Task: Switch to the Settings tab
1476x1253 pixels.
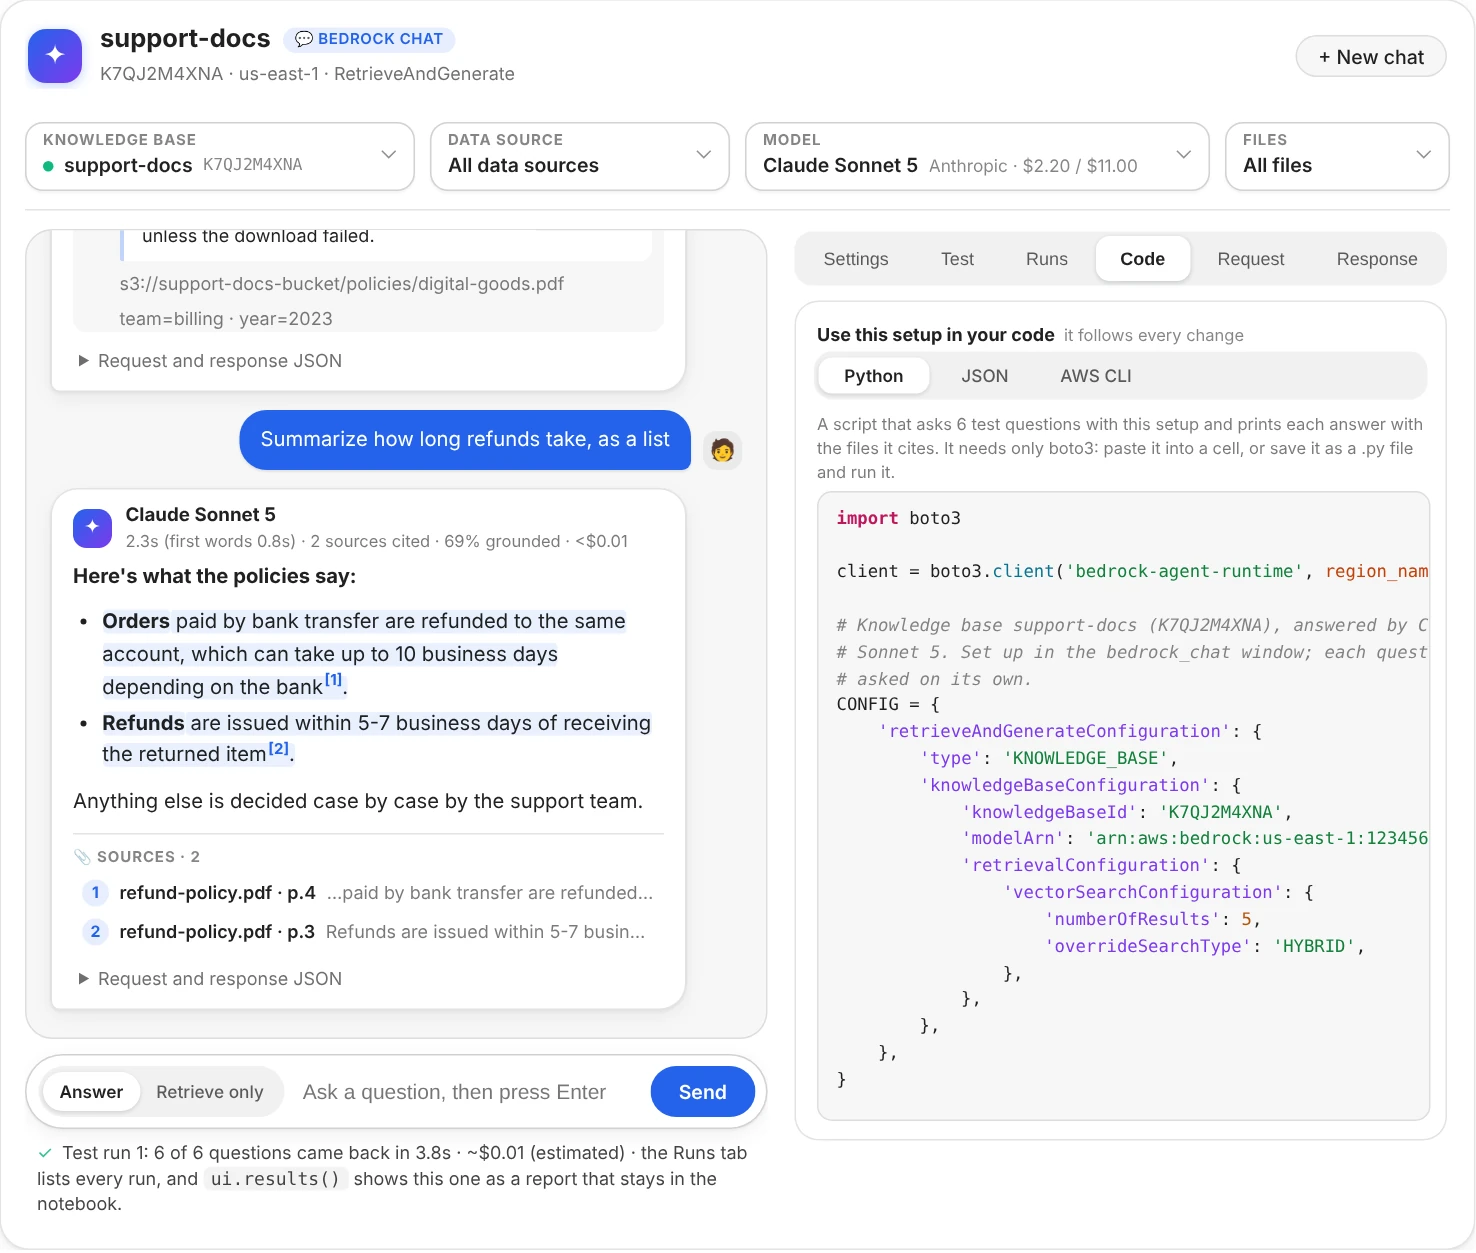Action: (856, 259)
